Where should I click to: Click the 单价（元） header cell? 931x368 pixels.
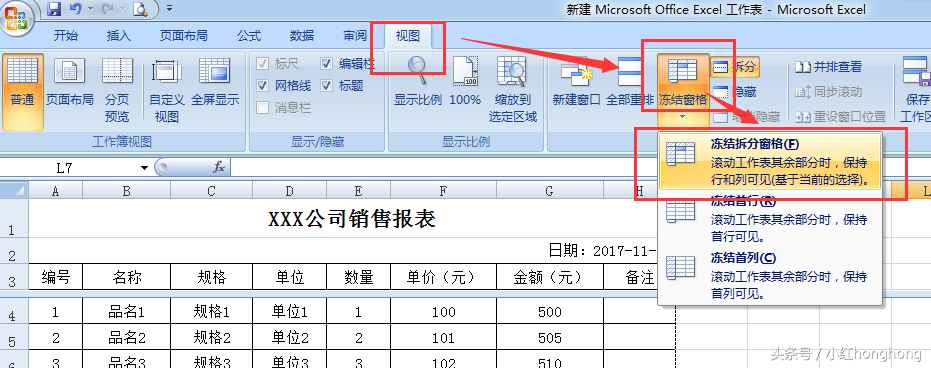[x=443, y=277]
